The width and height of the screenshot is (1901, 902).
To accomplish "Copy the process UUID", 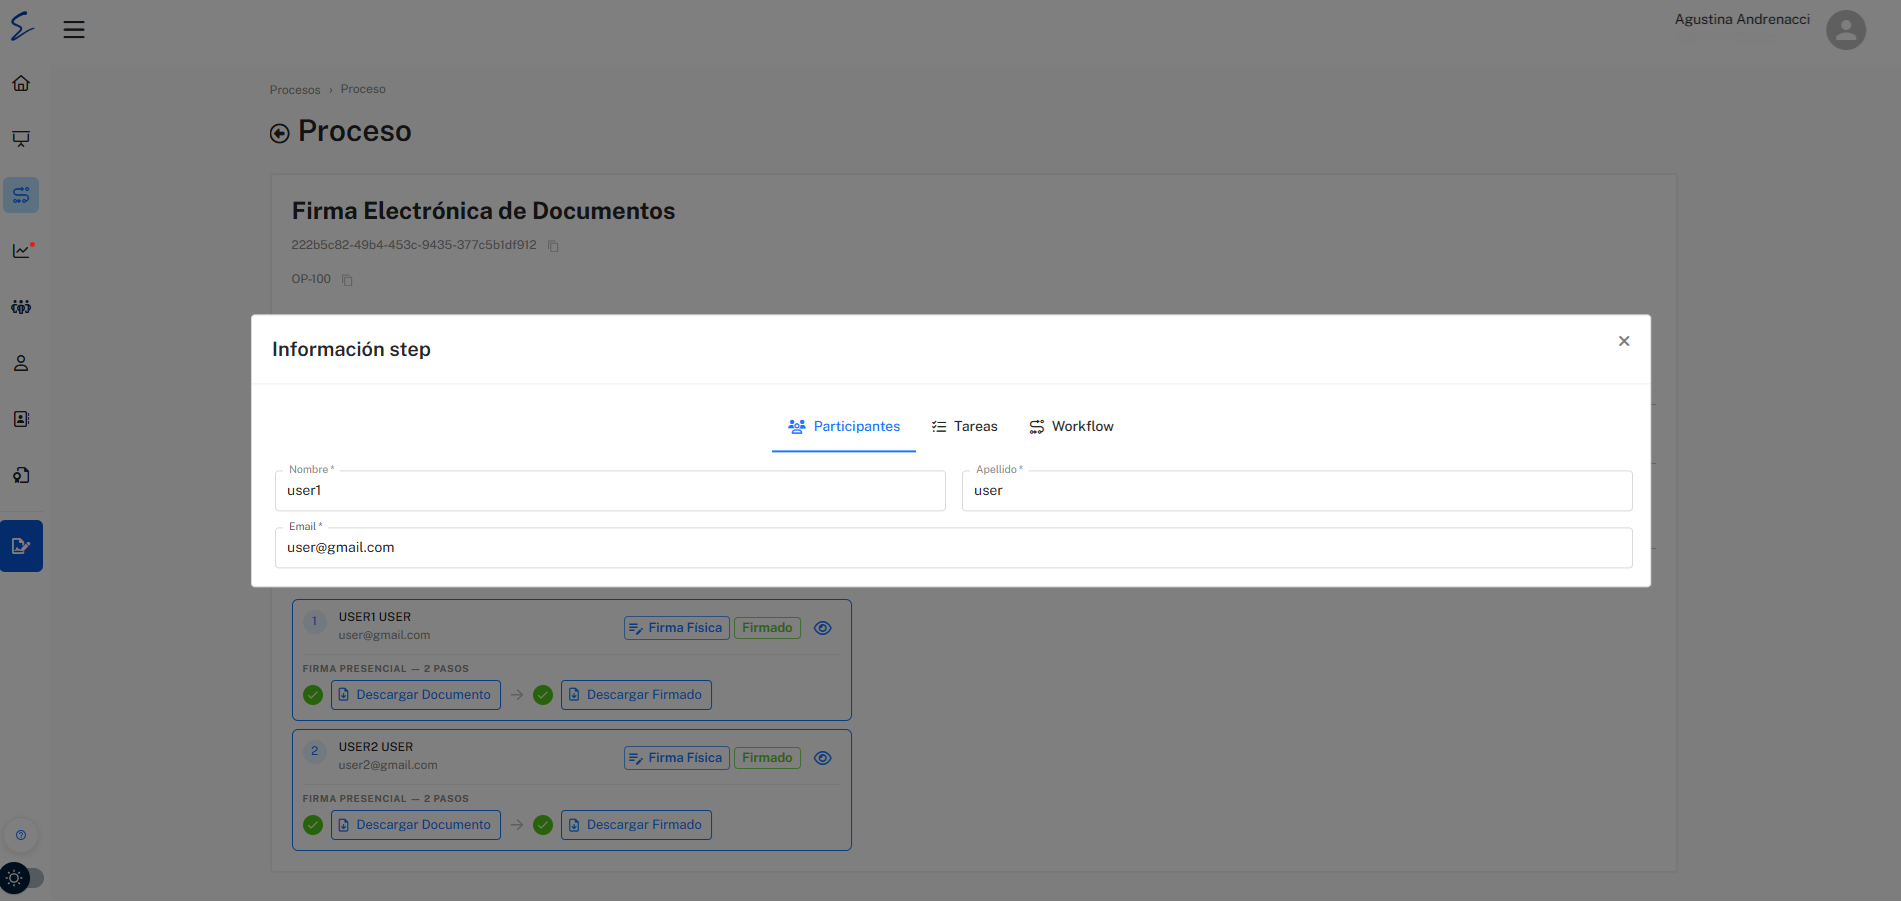I will 553,246.
